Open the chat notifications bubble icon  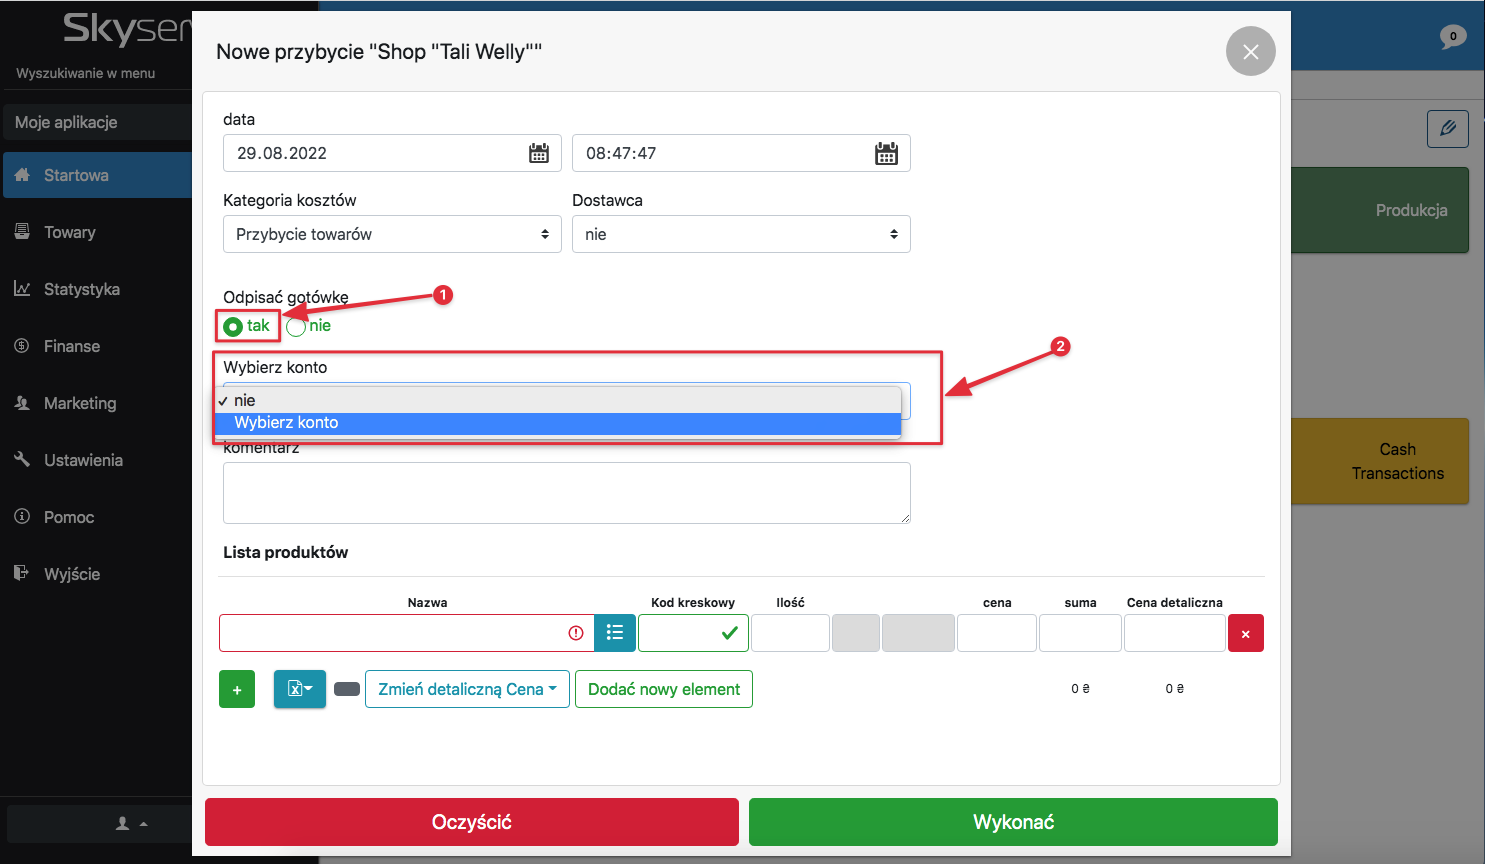(1452, 37)
